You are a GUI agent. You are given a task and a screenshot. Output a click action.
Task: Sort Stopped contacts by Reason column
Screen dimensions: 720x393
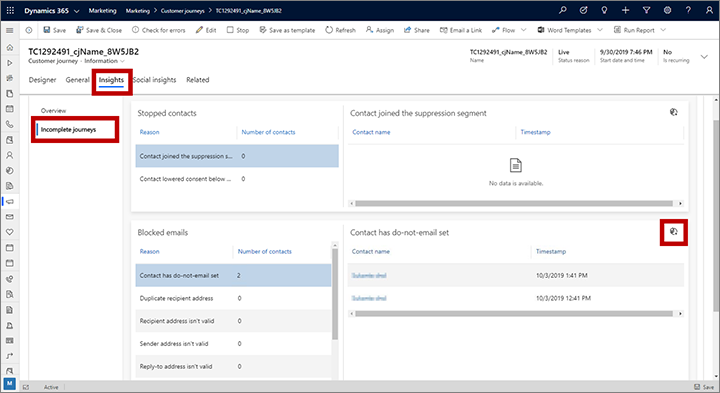pos(149,132)
